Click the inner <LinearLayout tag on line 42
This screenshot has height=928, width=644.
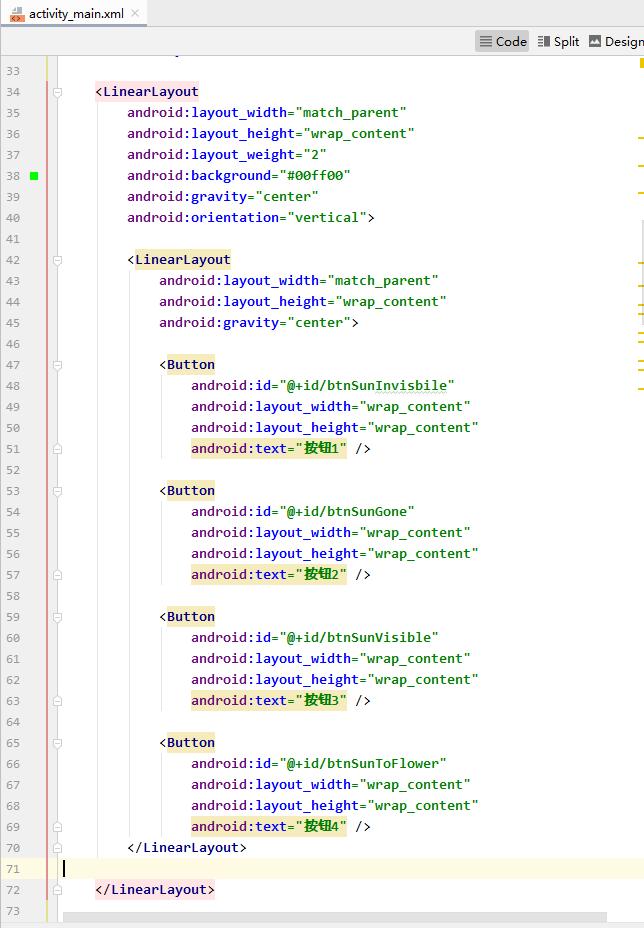[x=179, y=260]
